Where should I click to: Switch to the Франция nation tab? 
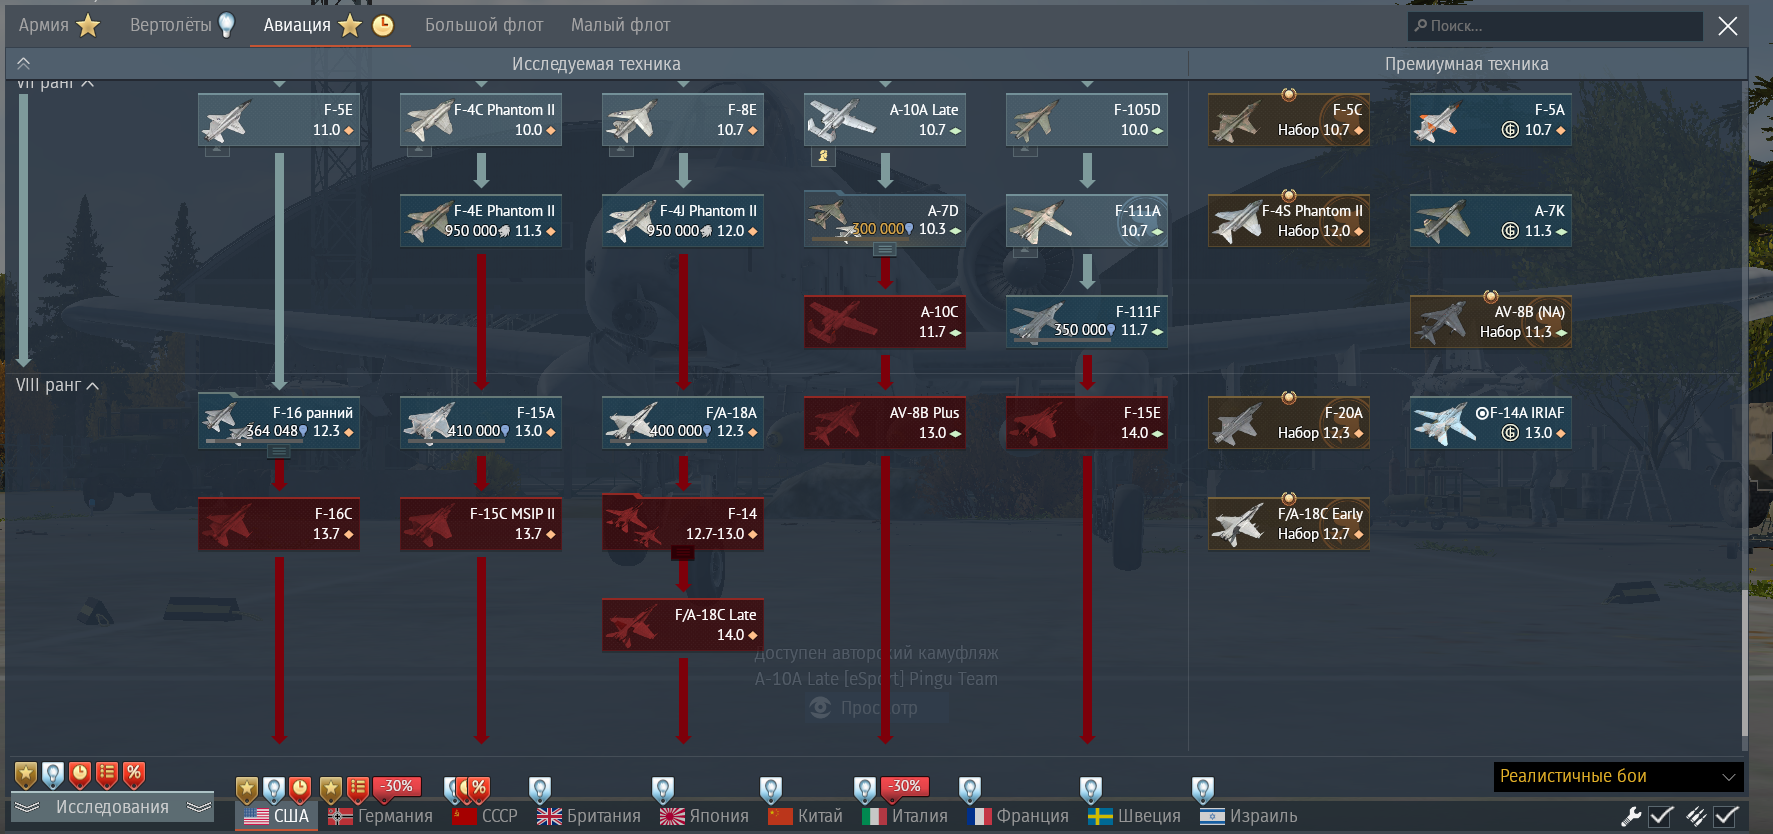click(1018, 816)
